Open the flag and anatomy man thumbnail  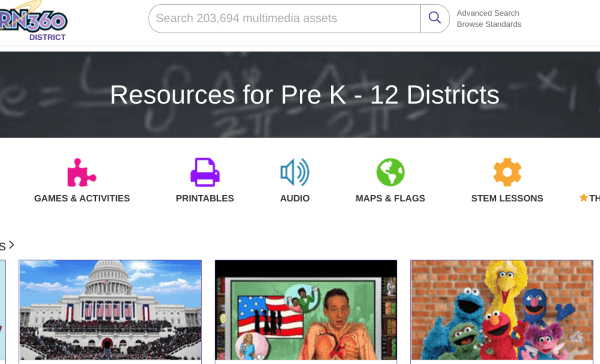tap(306, 310)
